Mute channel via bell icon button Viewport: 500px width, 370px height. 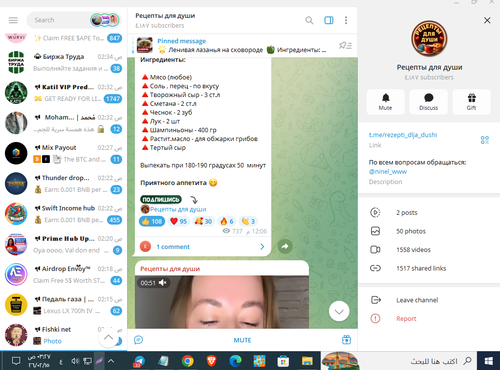(x=386, y=102)
